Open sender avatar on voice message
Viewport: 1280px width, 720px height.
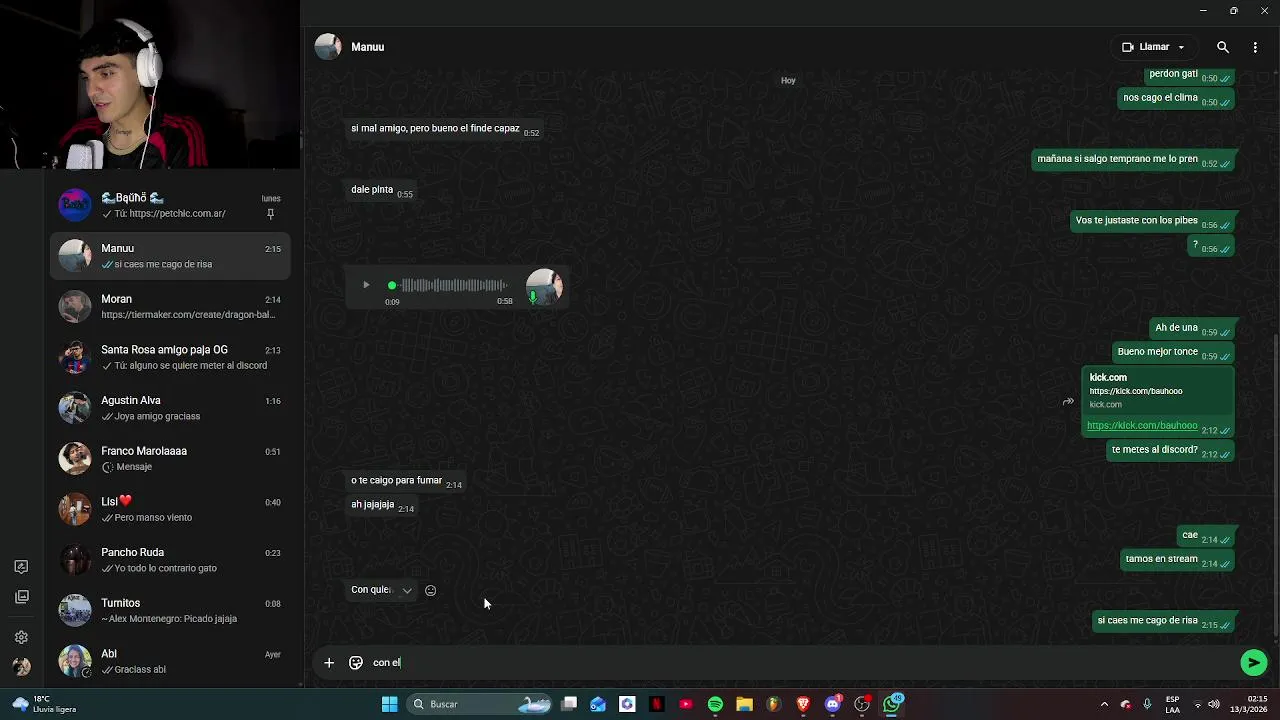coord(544,286)
